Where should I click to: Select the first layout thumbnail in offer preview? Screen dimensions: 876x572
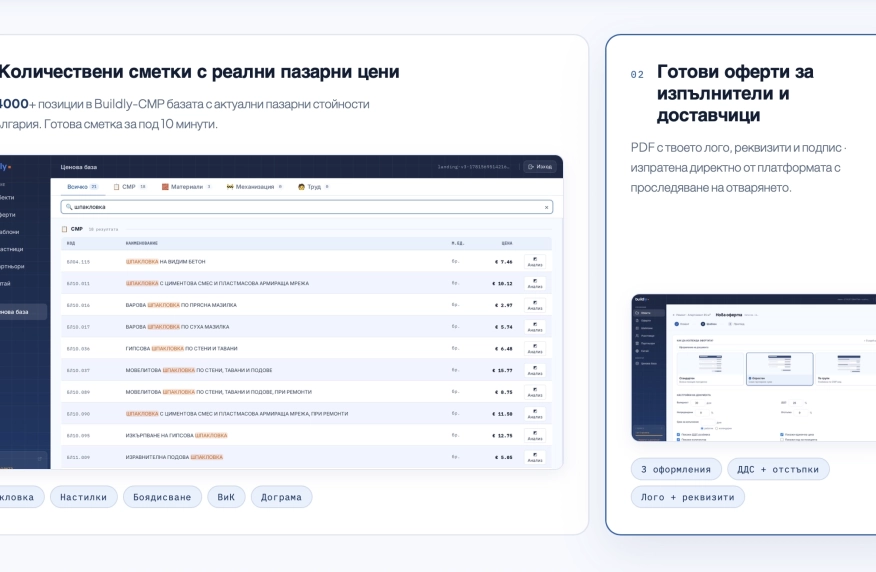click(x=710, y=369)
